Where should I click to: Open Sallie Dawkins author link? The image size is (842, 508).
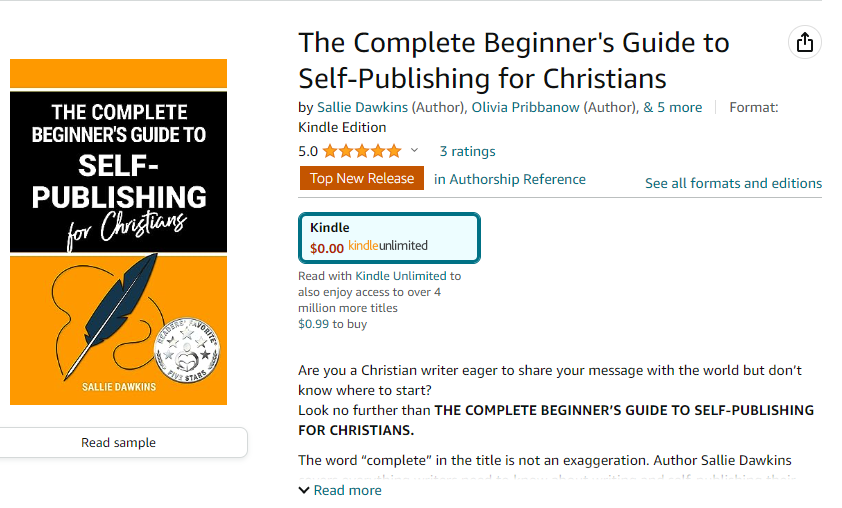point(362,107)
